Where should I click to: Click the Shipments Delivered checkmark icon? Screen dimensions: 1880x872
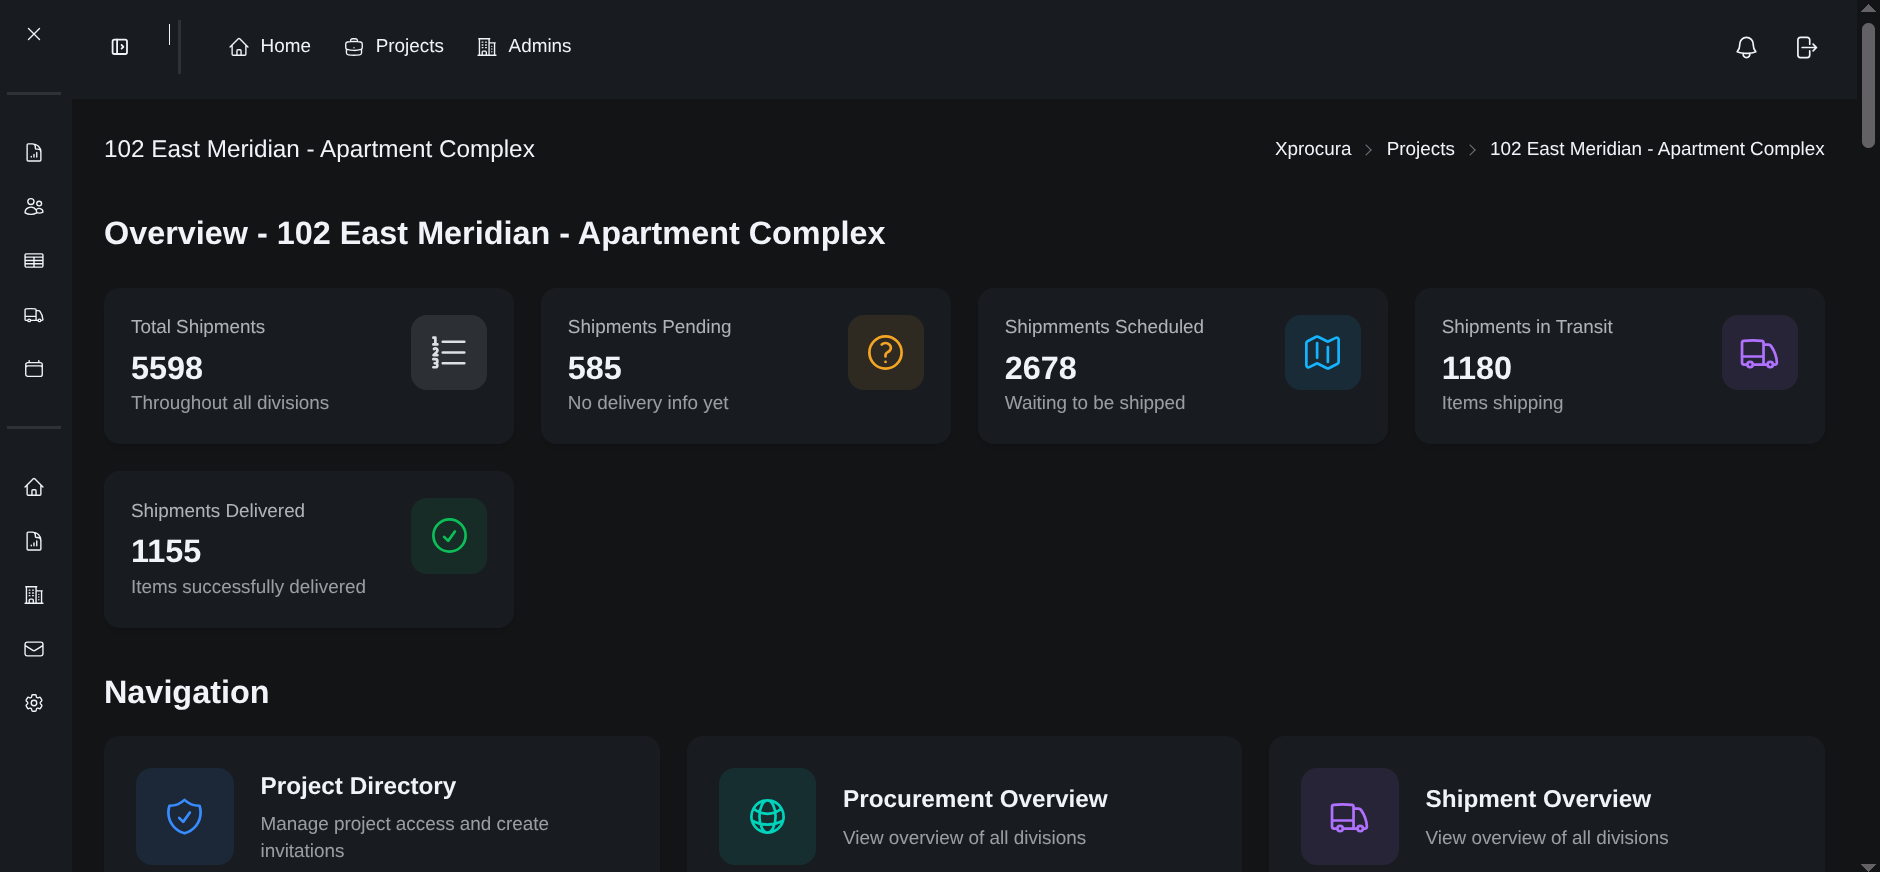(x=449, y=536)
